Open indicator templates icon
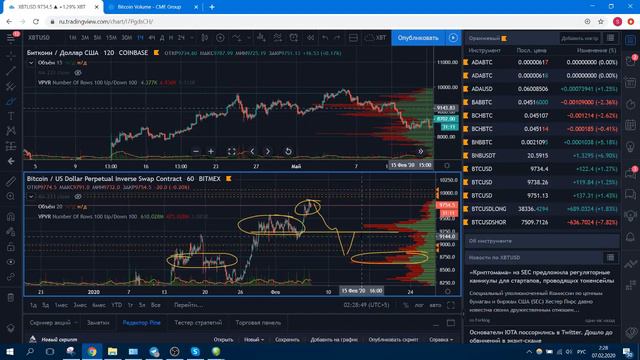The width and height of the screenshot is (640, 360). [x=278, y=38]
